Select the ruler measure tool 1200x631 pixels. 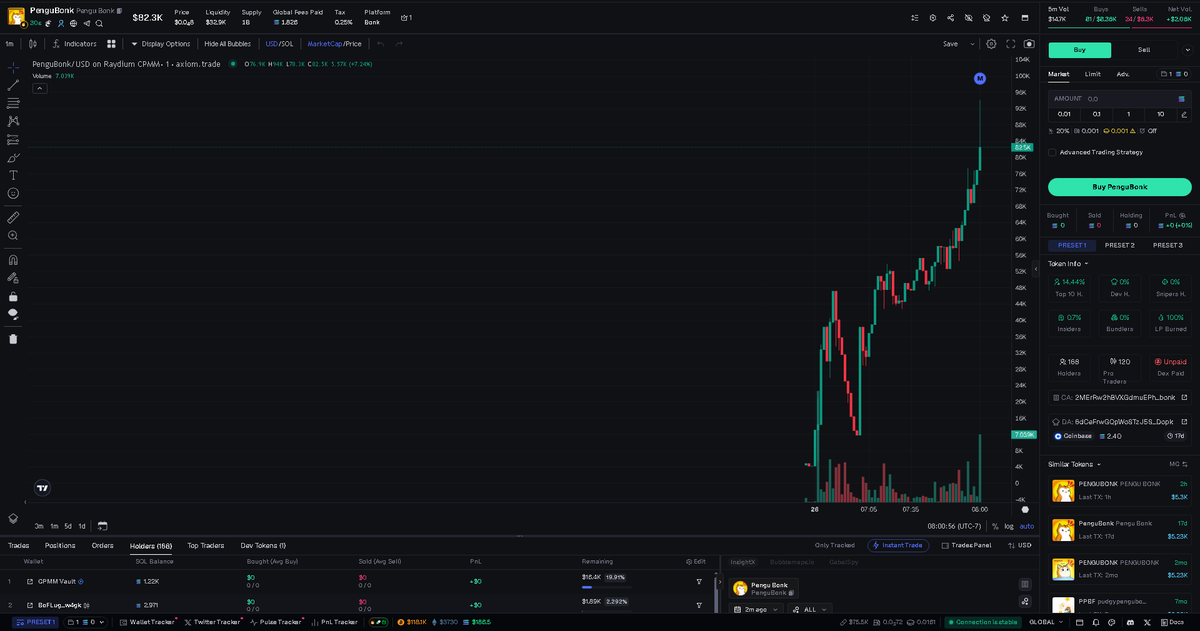coord(13,217)
